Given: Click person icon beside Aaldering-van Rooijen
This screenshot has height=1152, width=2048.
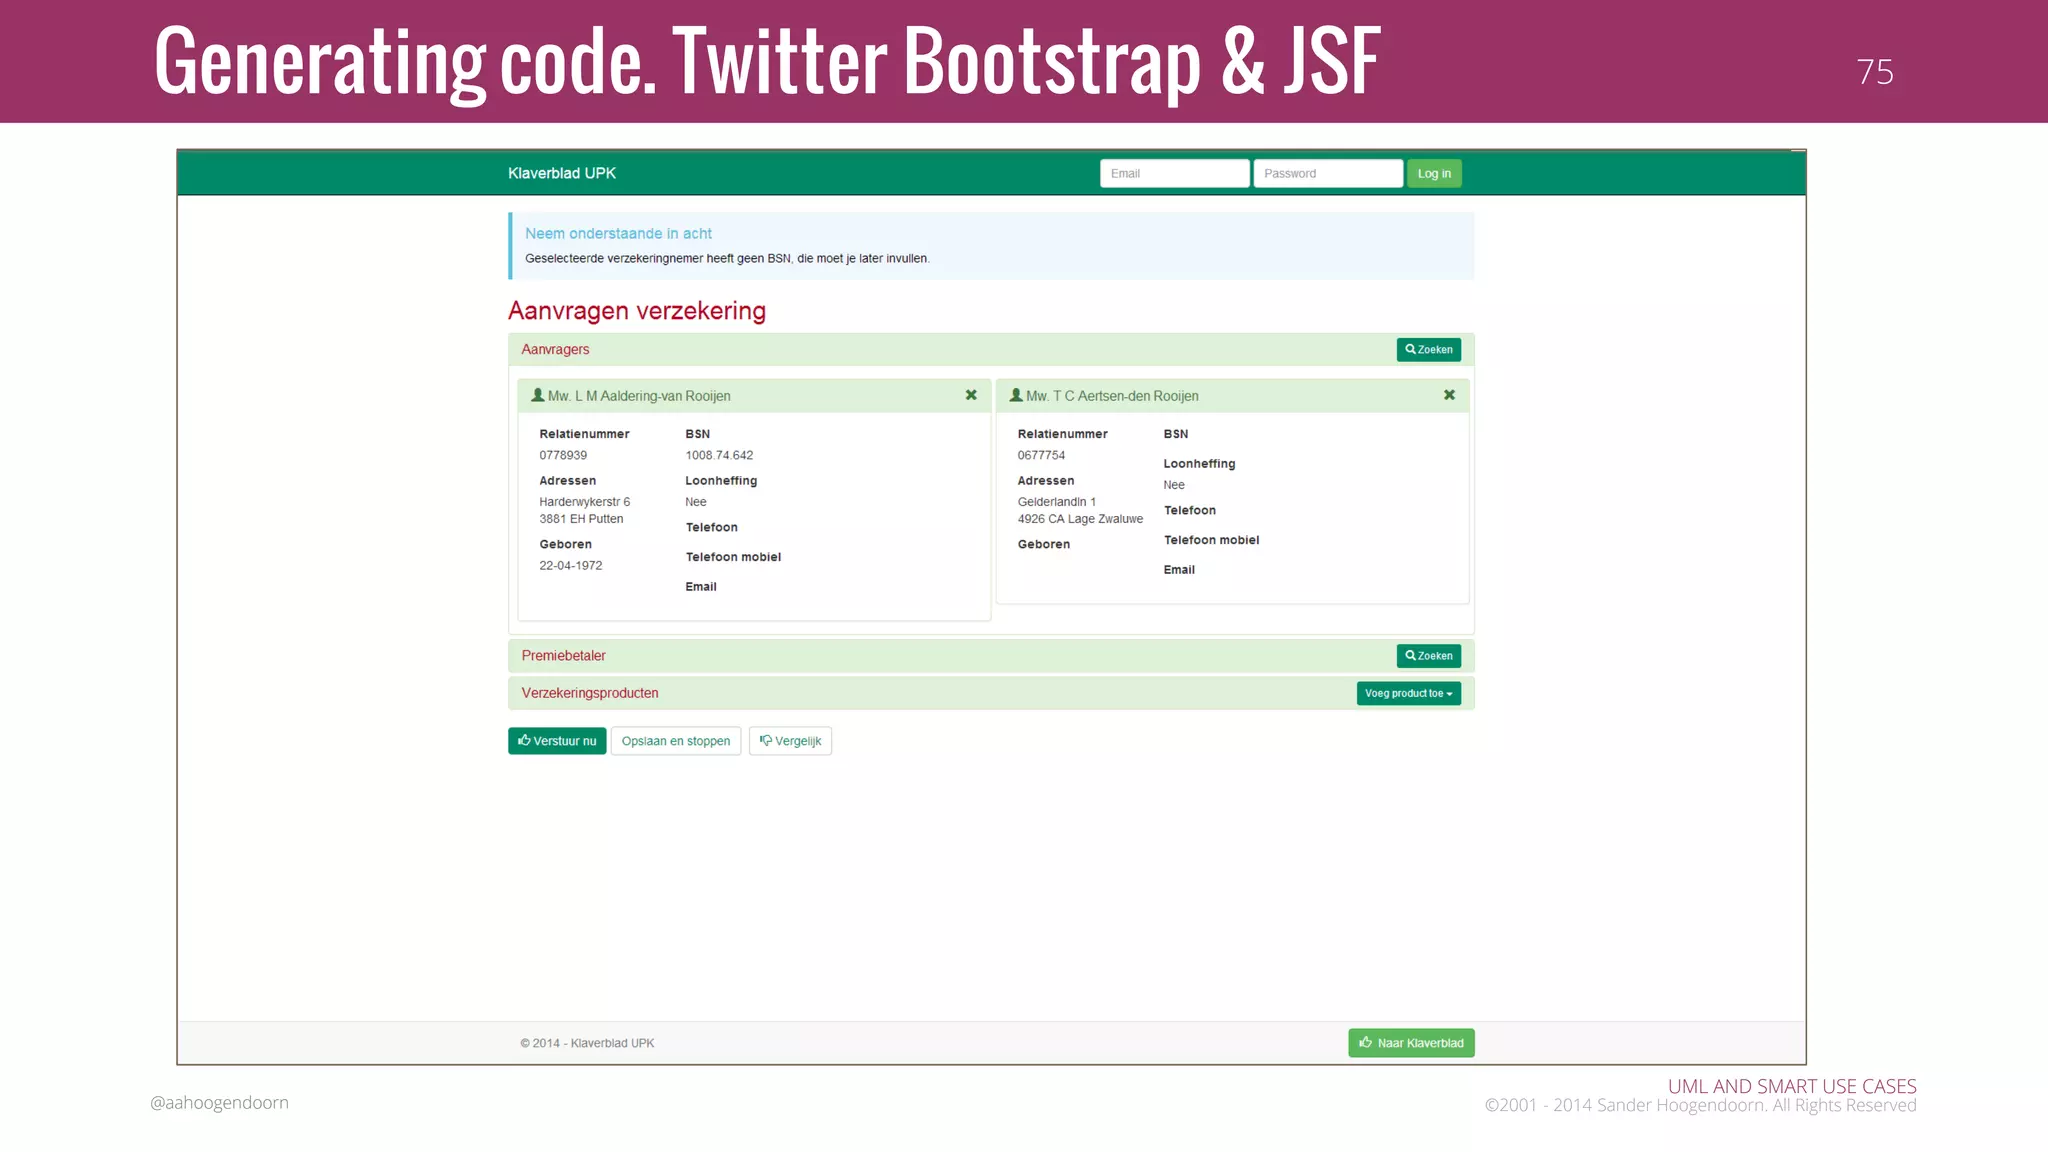Looking at the screenshot, I should [x=538, y=395].
